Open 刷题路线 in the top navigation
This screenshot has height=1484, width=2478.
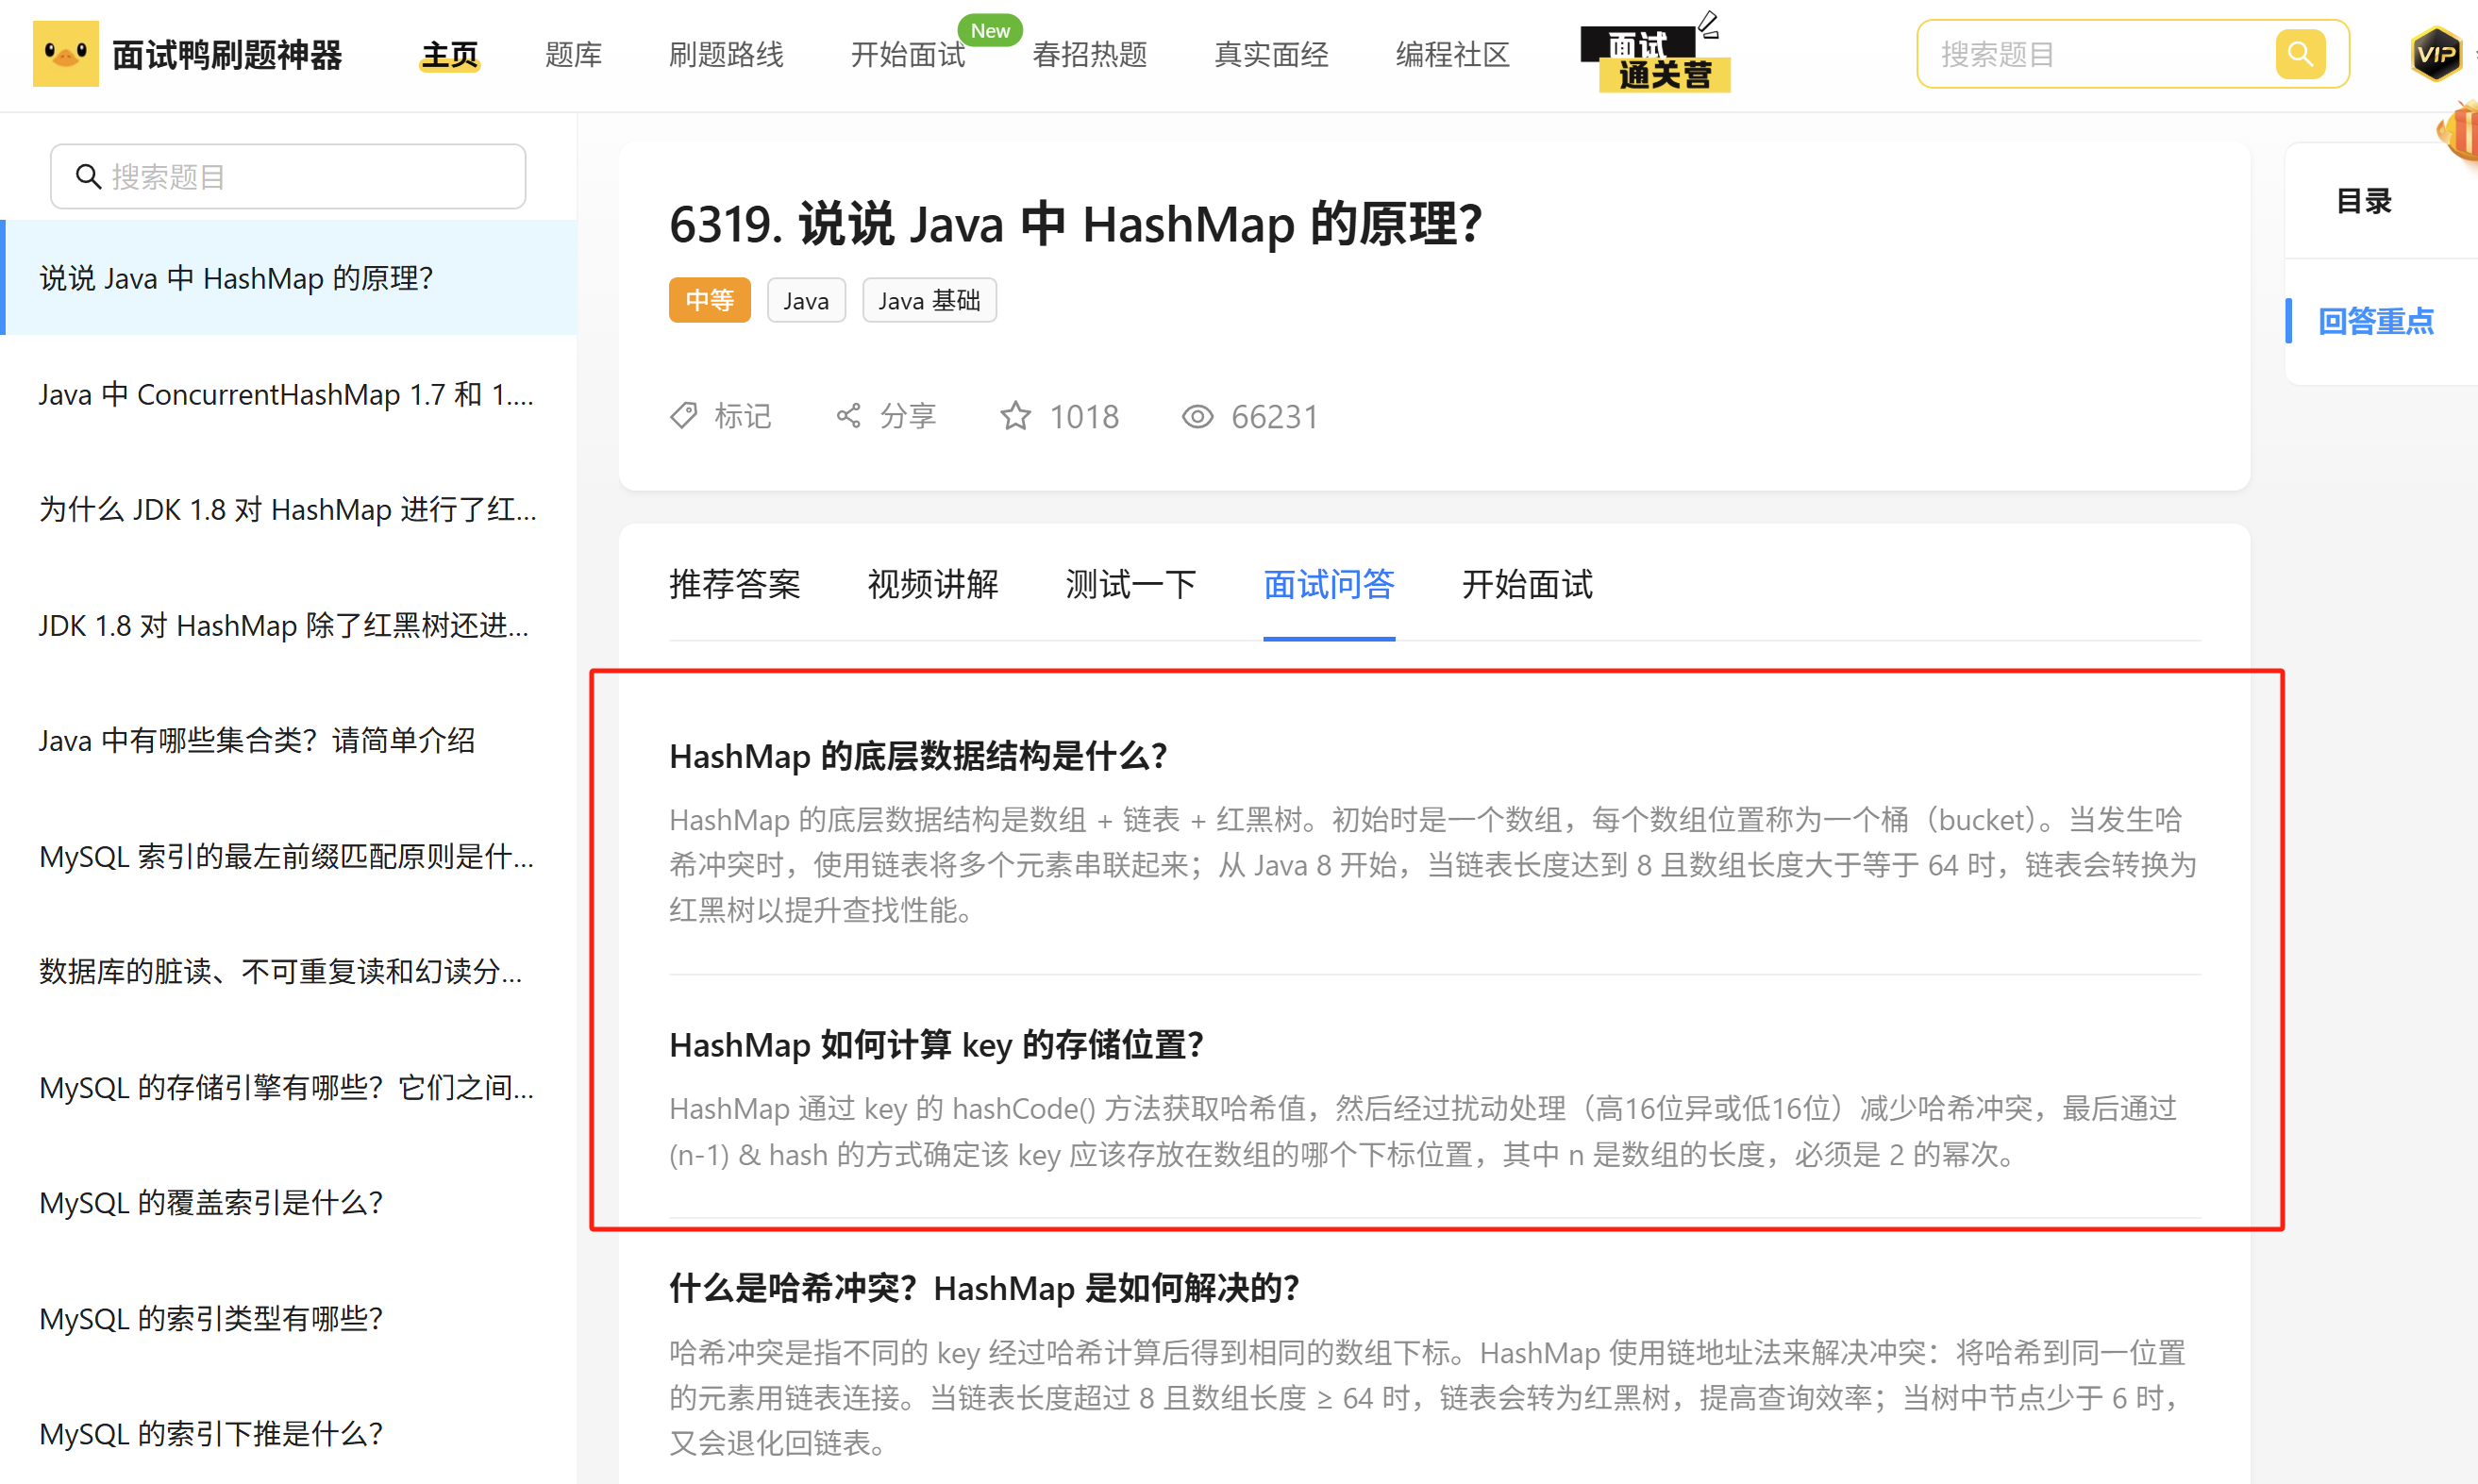(x=726, y=55)
